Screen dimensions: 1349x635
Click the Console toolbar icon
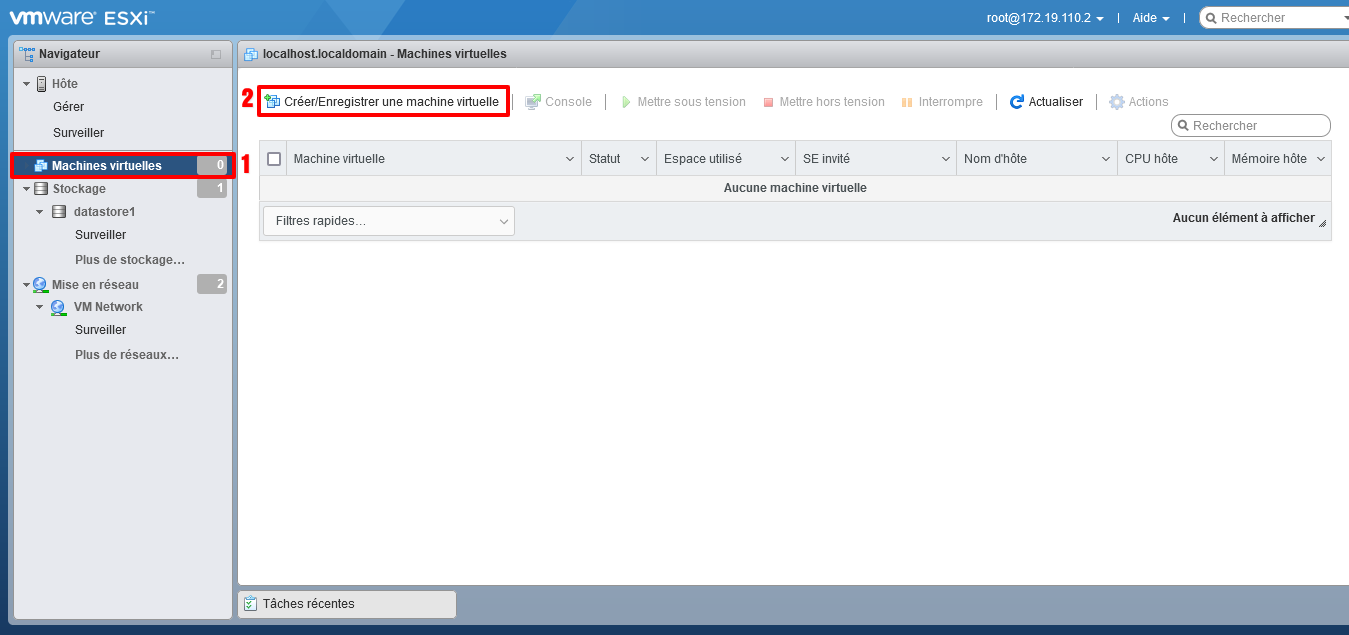point(533,102)
